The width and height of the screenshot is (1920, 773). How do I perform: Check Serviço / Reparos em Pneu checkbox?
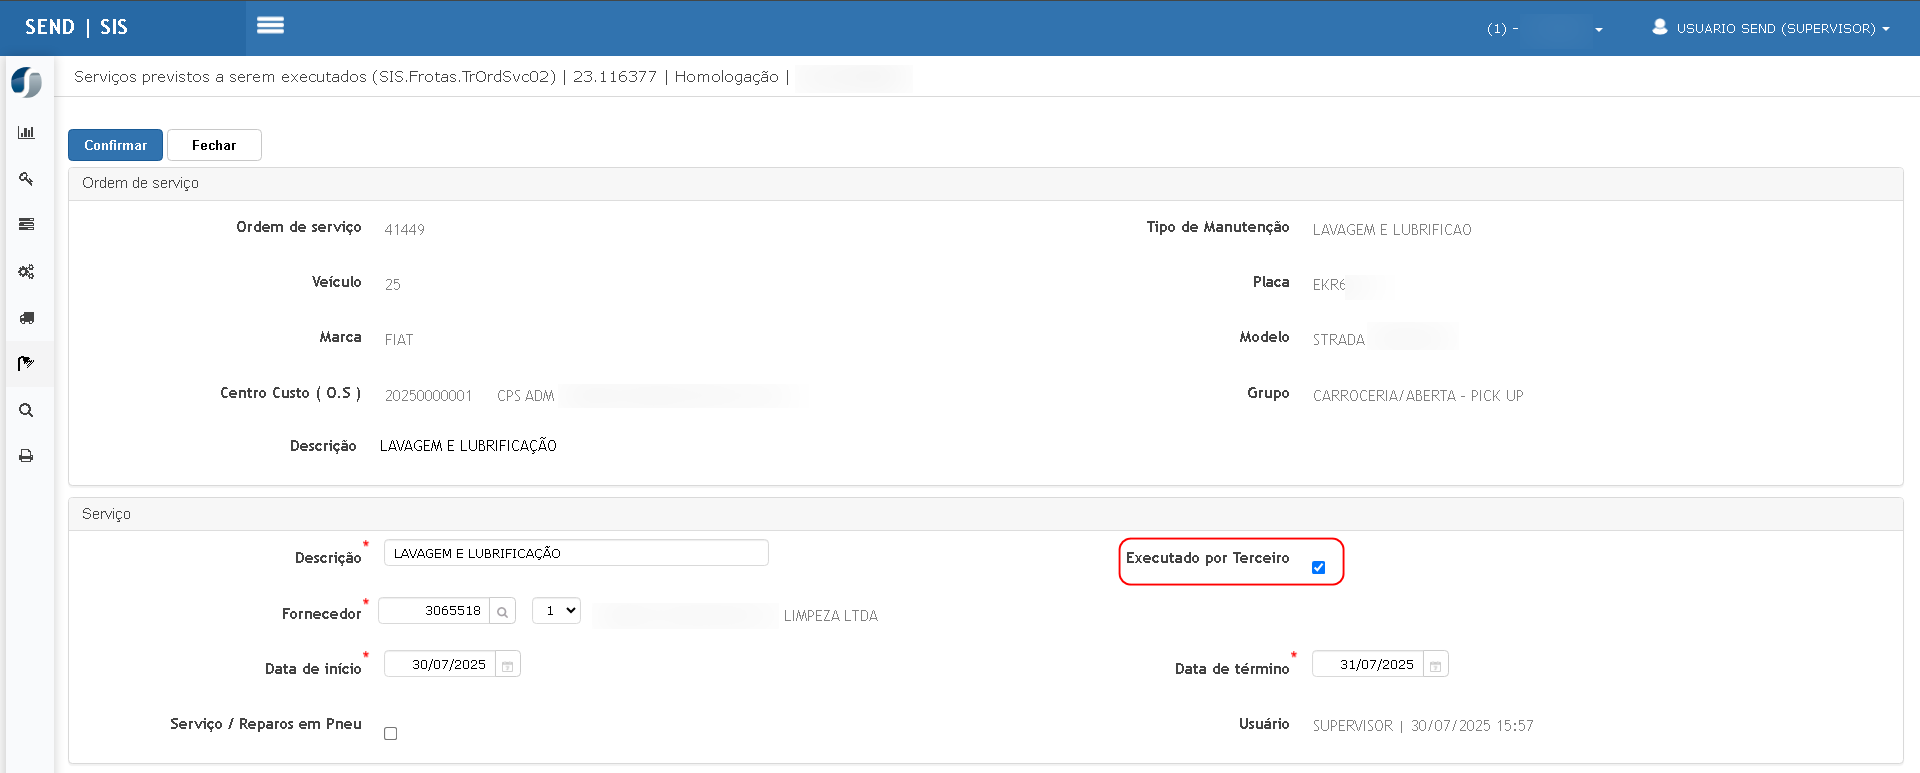point(391,733)
